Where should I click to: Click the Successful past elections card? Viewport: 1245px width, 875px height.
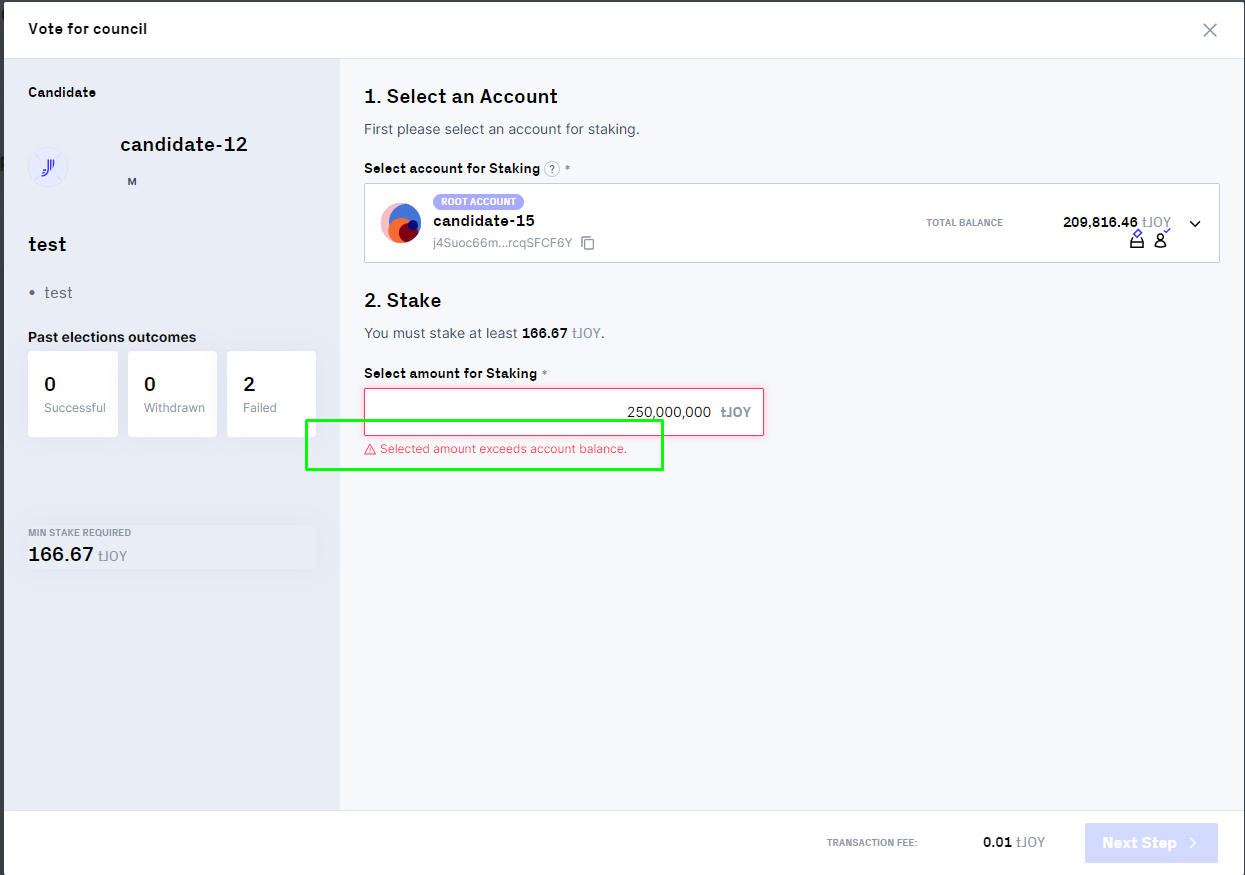tap(73, 394)
